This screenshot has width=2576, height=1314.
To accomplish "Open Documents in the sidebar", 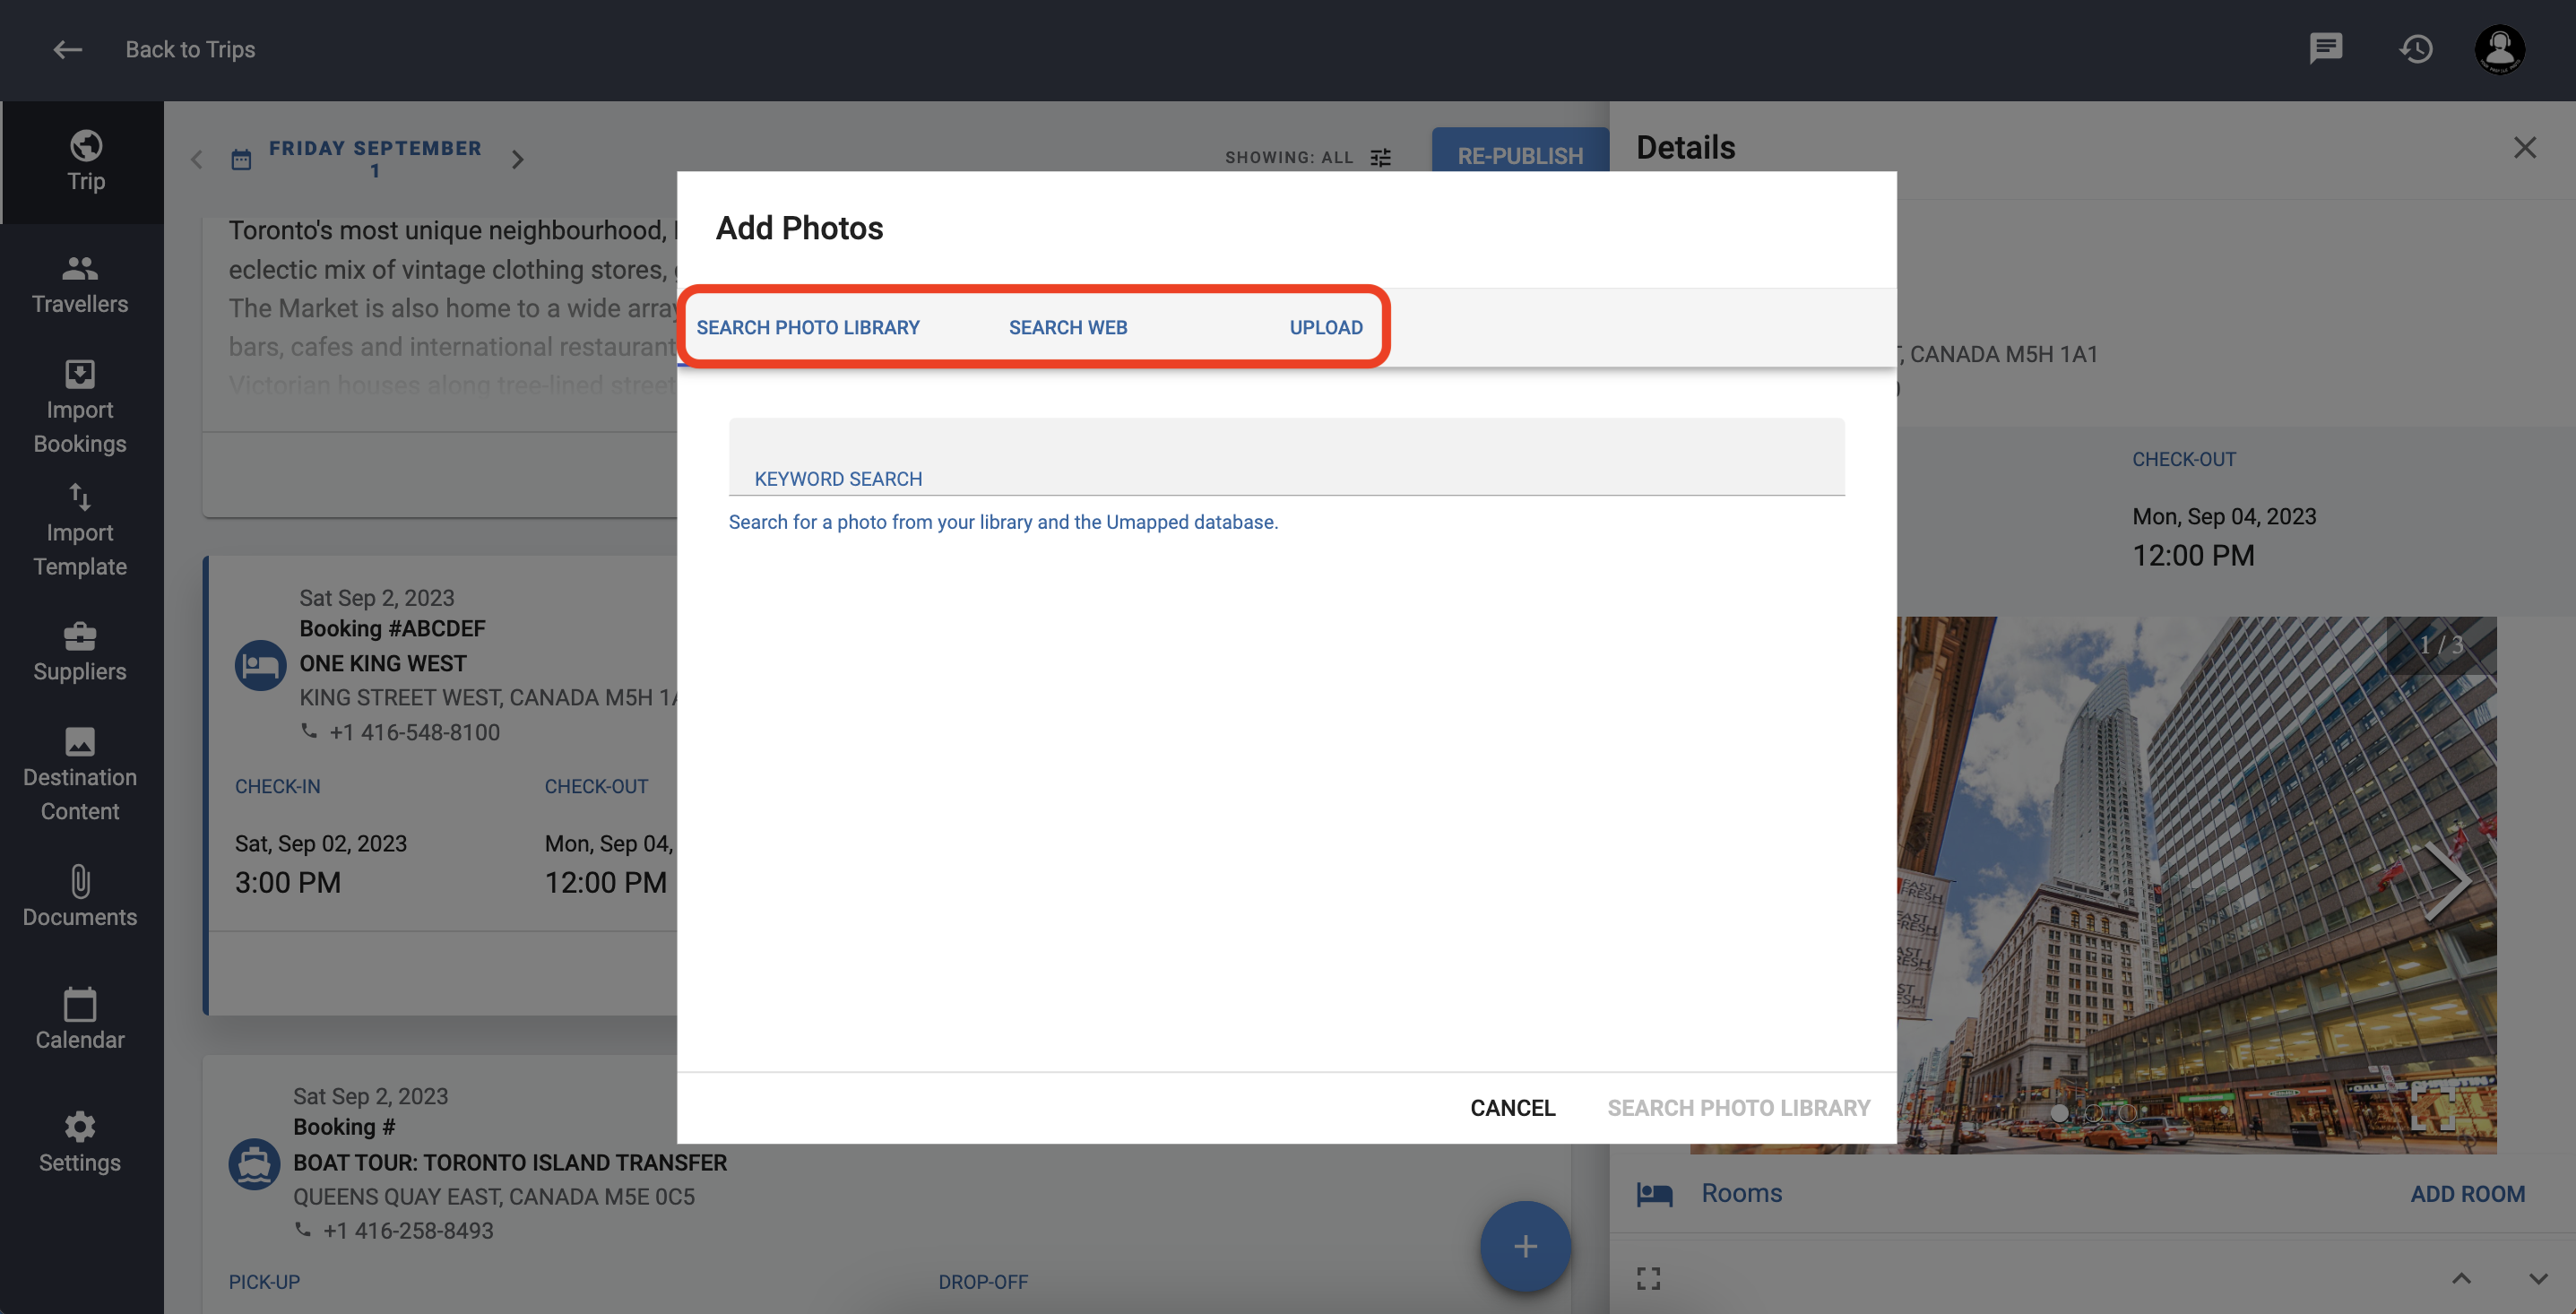I will point(80,897).
